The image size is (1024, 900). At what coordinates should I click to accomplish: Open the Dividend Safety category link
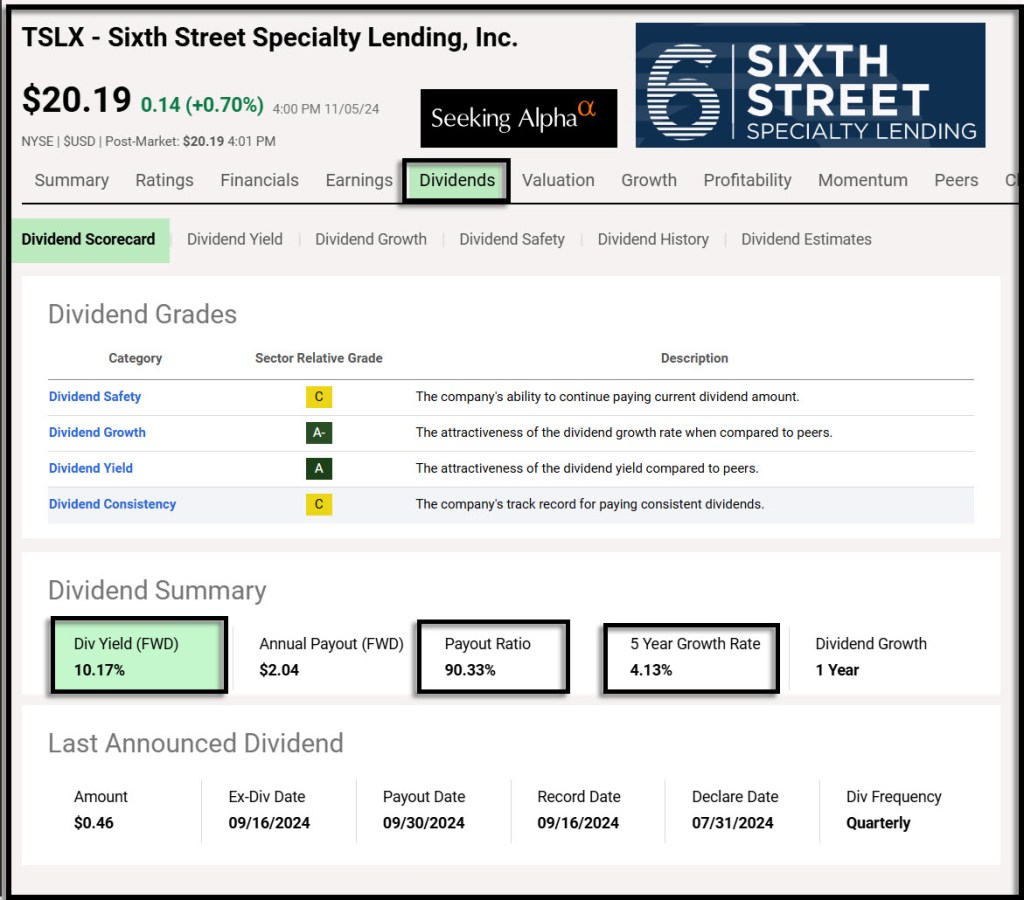tap(95, 397)
